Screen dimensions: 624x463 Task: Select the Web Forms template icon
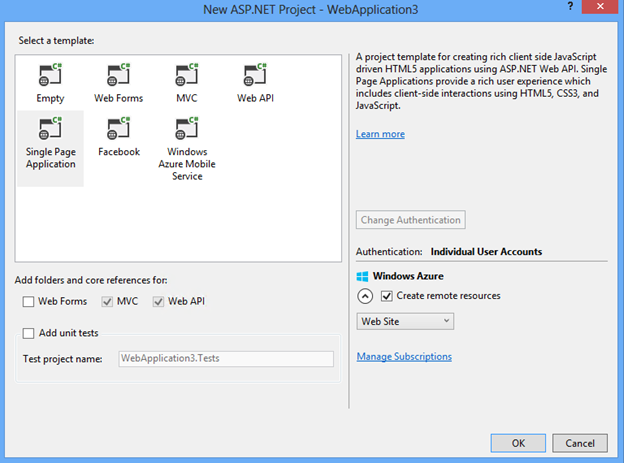coord(119,75)
